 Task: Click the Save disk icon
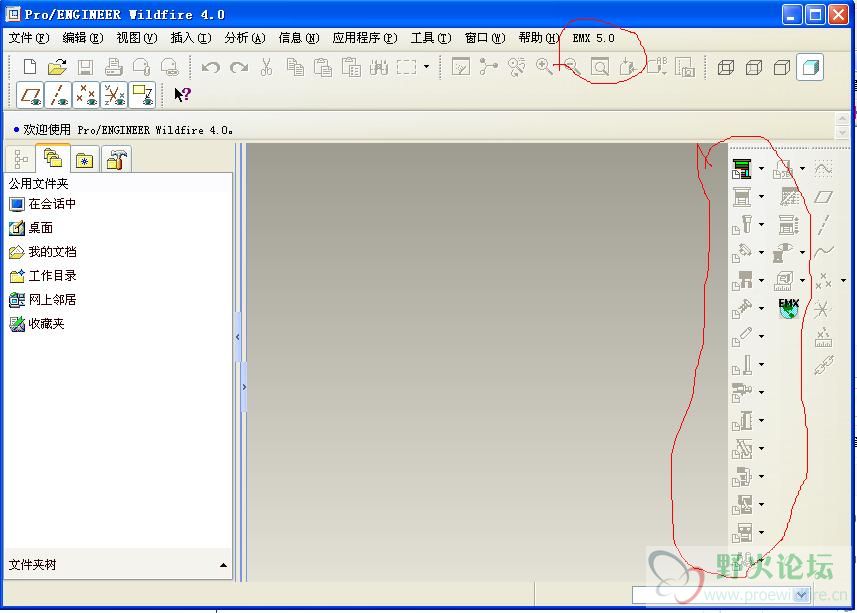85,67
